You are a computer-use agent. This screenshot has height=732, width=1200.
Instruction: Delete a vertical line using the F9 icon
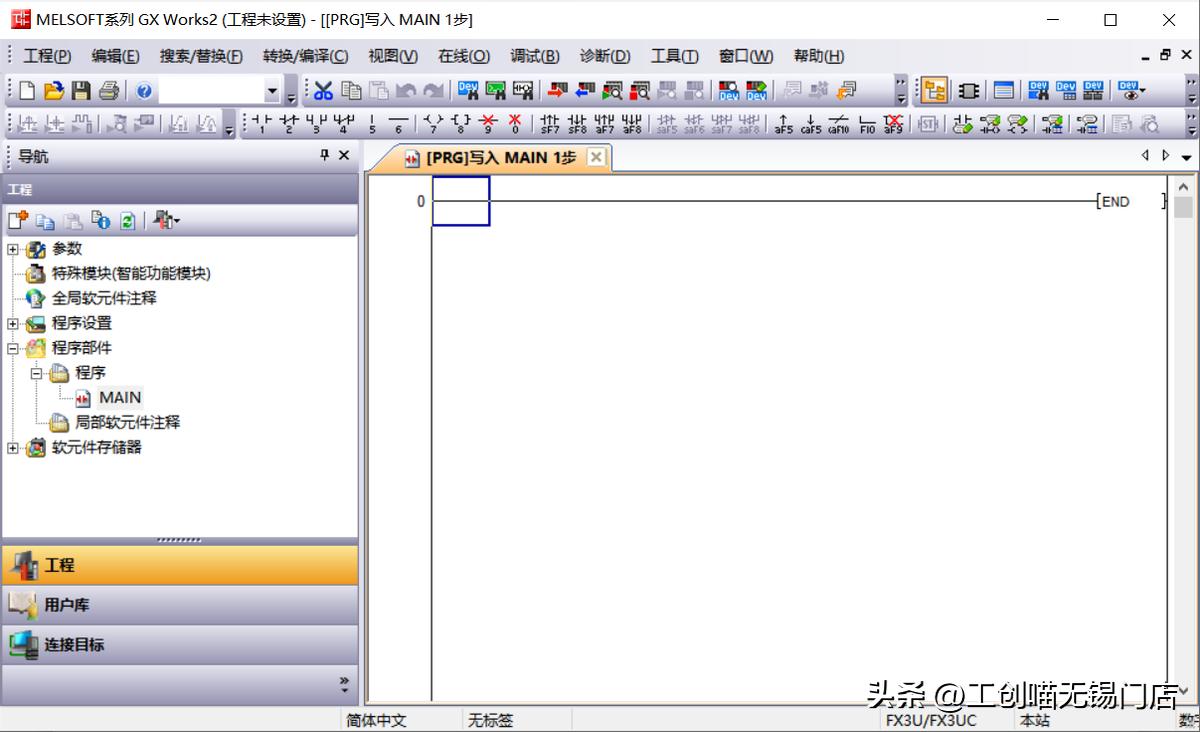pos(487,122)
